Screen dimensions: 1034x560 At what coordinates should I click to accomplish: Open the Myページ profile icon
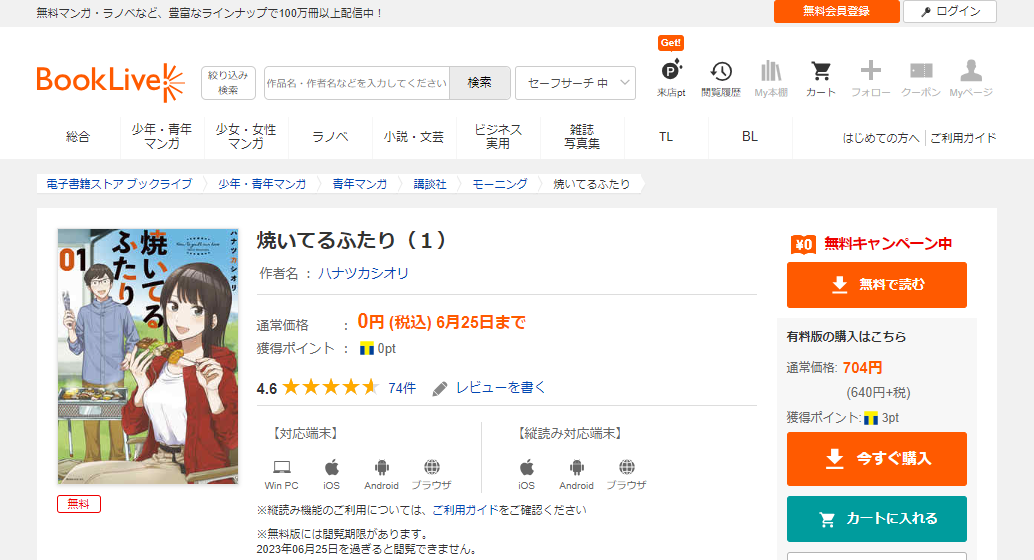pos(971,72)
